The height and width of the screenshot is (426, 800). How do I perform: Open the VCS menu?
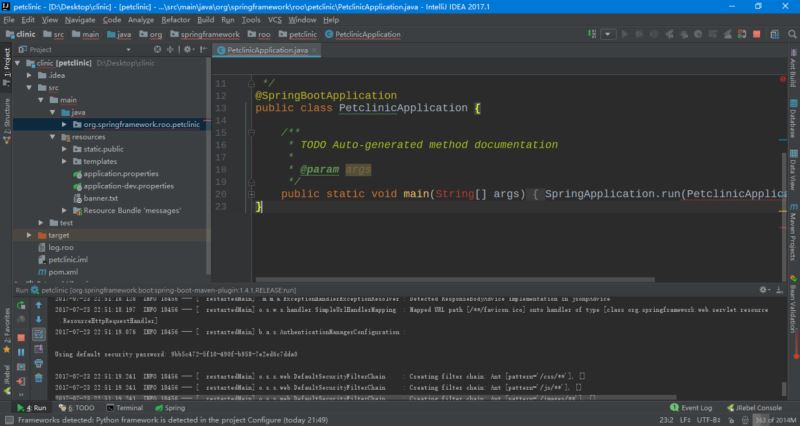[x=274, y=19]
